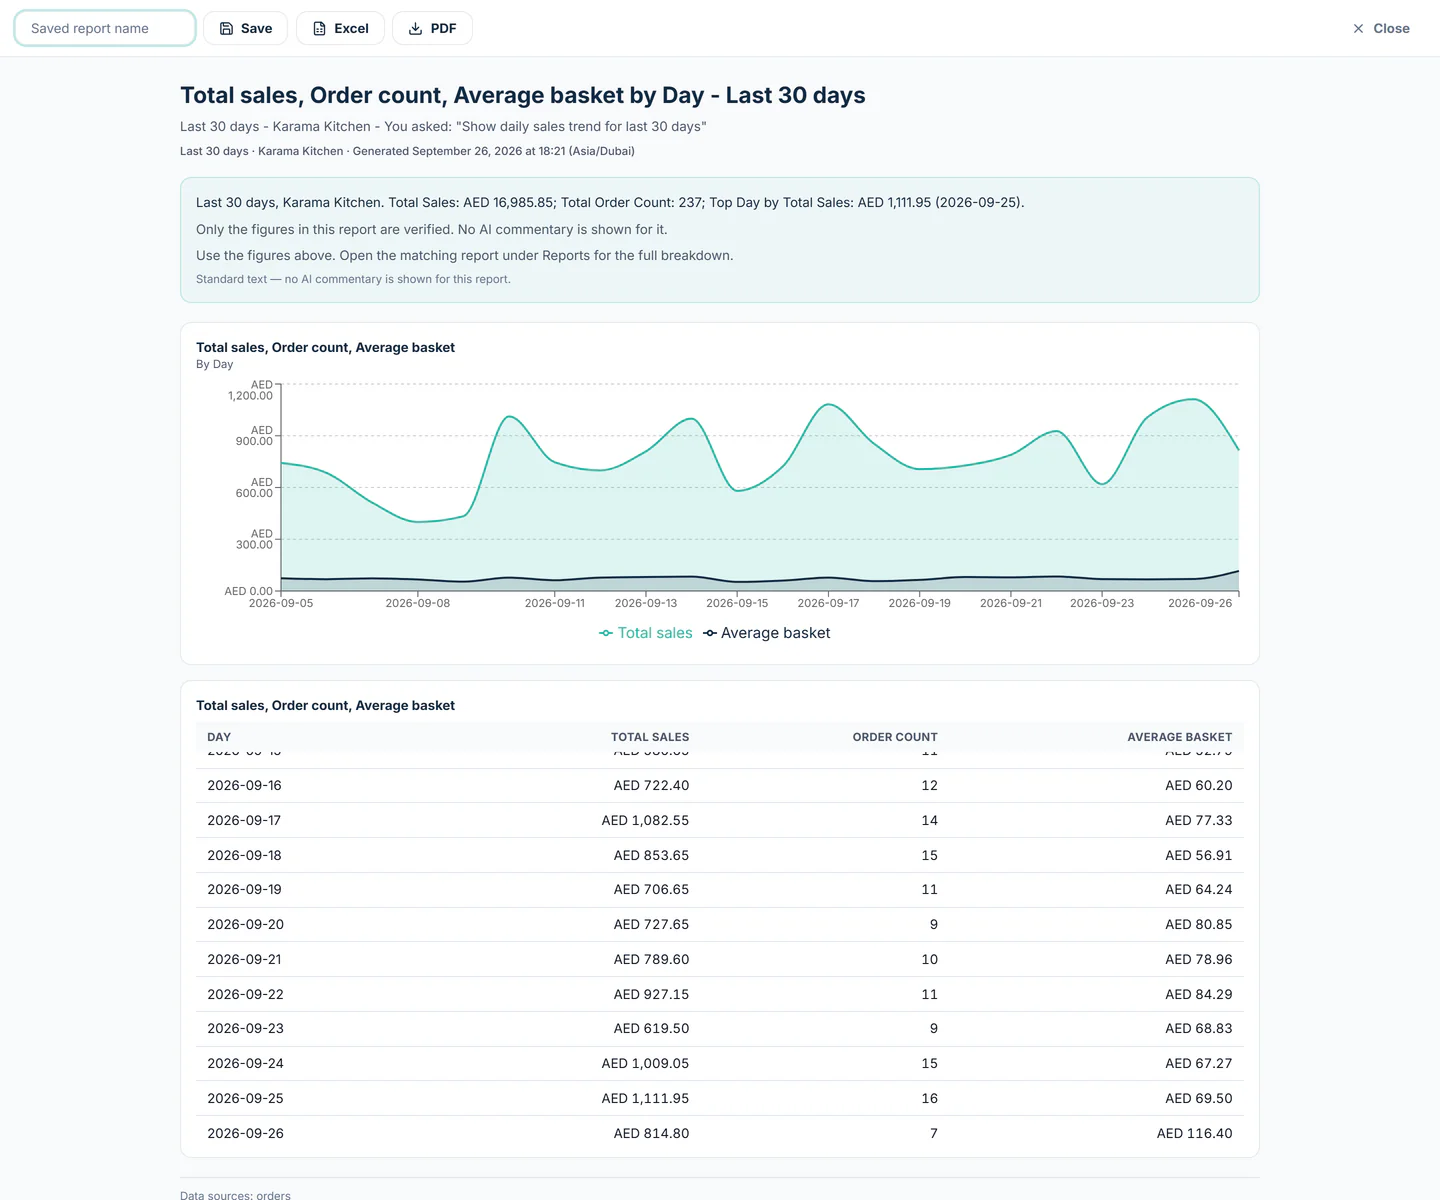
Task: Click the DAY column header
Action: (x=219, y=737)
